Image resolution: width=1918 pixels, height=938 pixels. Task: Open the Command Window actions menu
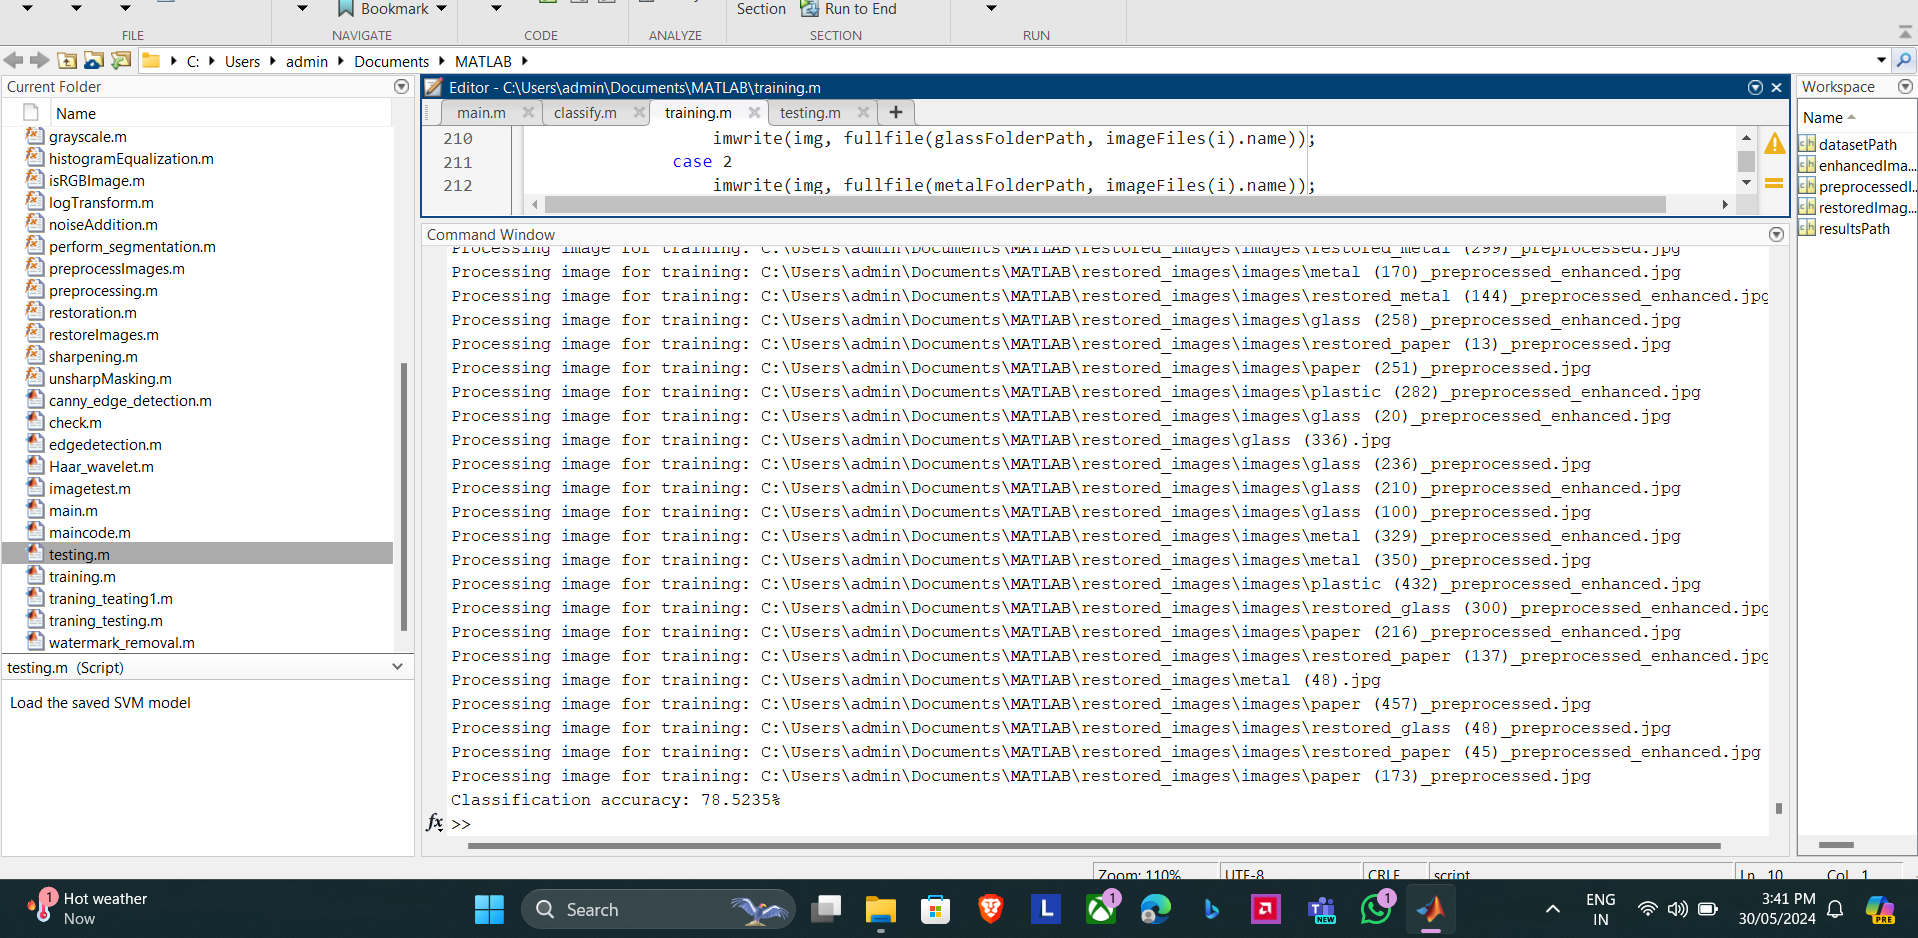tap(1776, 234)
